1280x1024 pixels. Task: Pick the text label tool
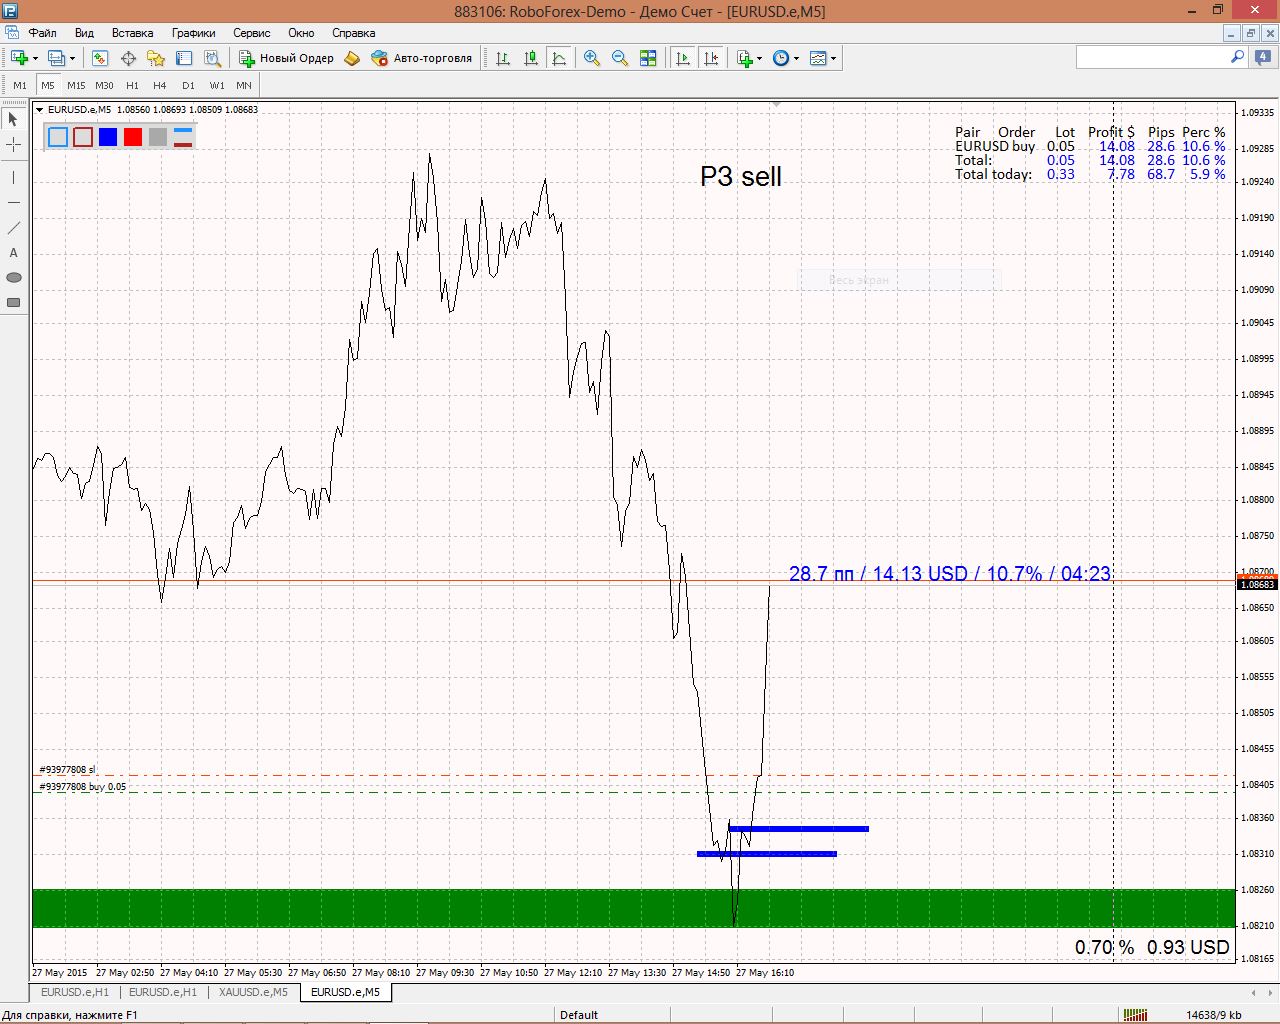pos(14,253)
